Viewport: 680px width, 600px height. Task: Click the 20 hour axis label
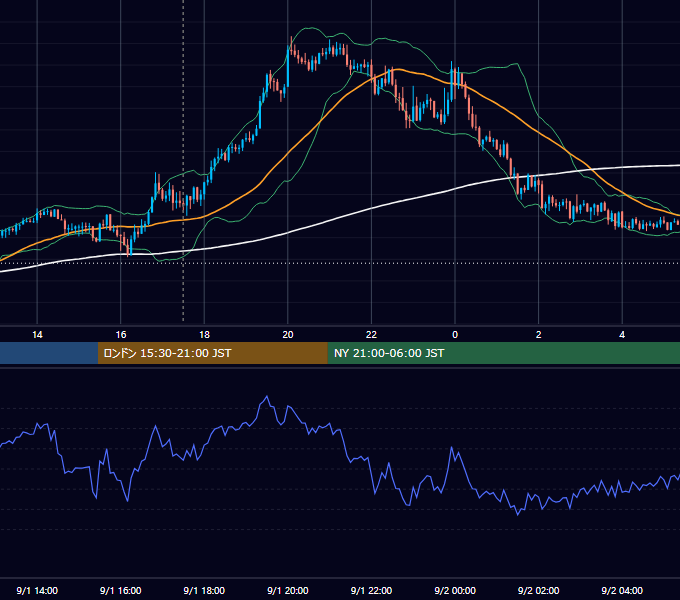[x=288, y=335]
